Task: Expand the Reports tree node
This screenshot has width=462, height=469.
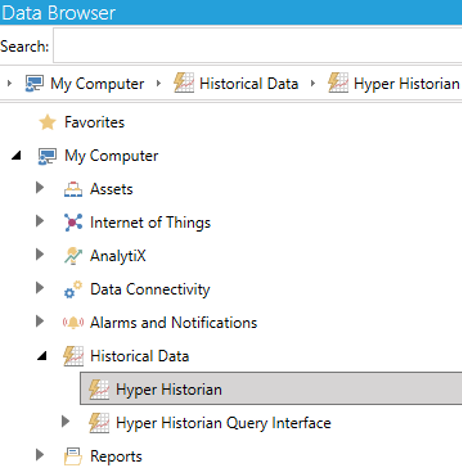Action: [x=40, y=455]
